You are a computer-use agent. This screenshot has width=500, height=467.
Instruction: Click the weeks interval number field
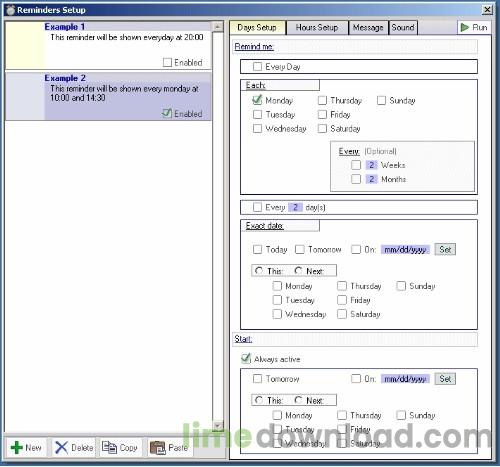371,165
